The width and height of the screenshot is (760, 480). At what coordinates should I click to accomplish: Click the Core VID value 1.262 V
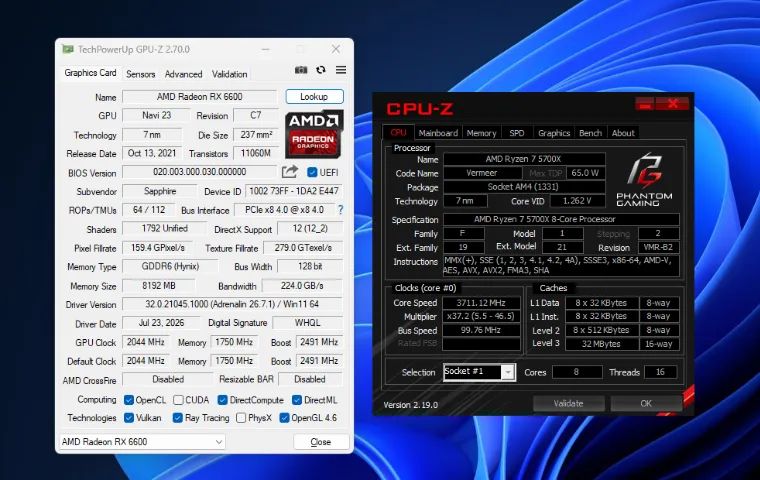[x=577, y=201]
